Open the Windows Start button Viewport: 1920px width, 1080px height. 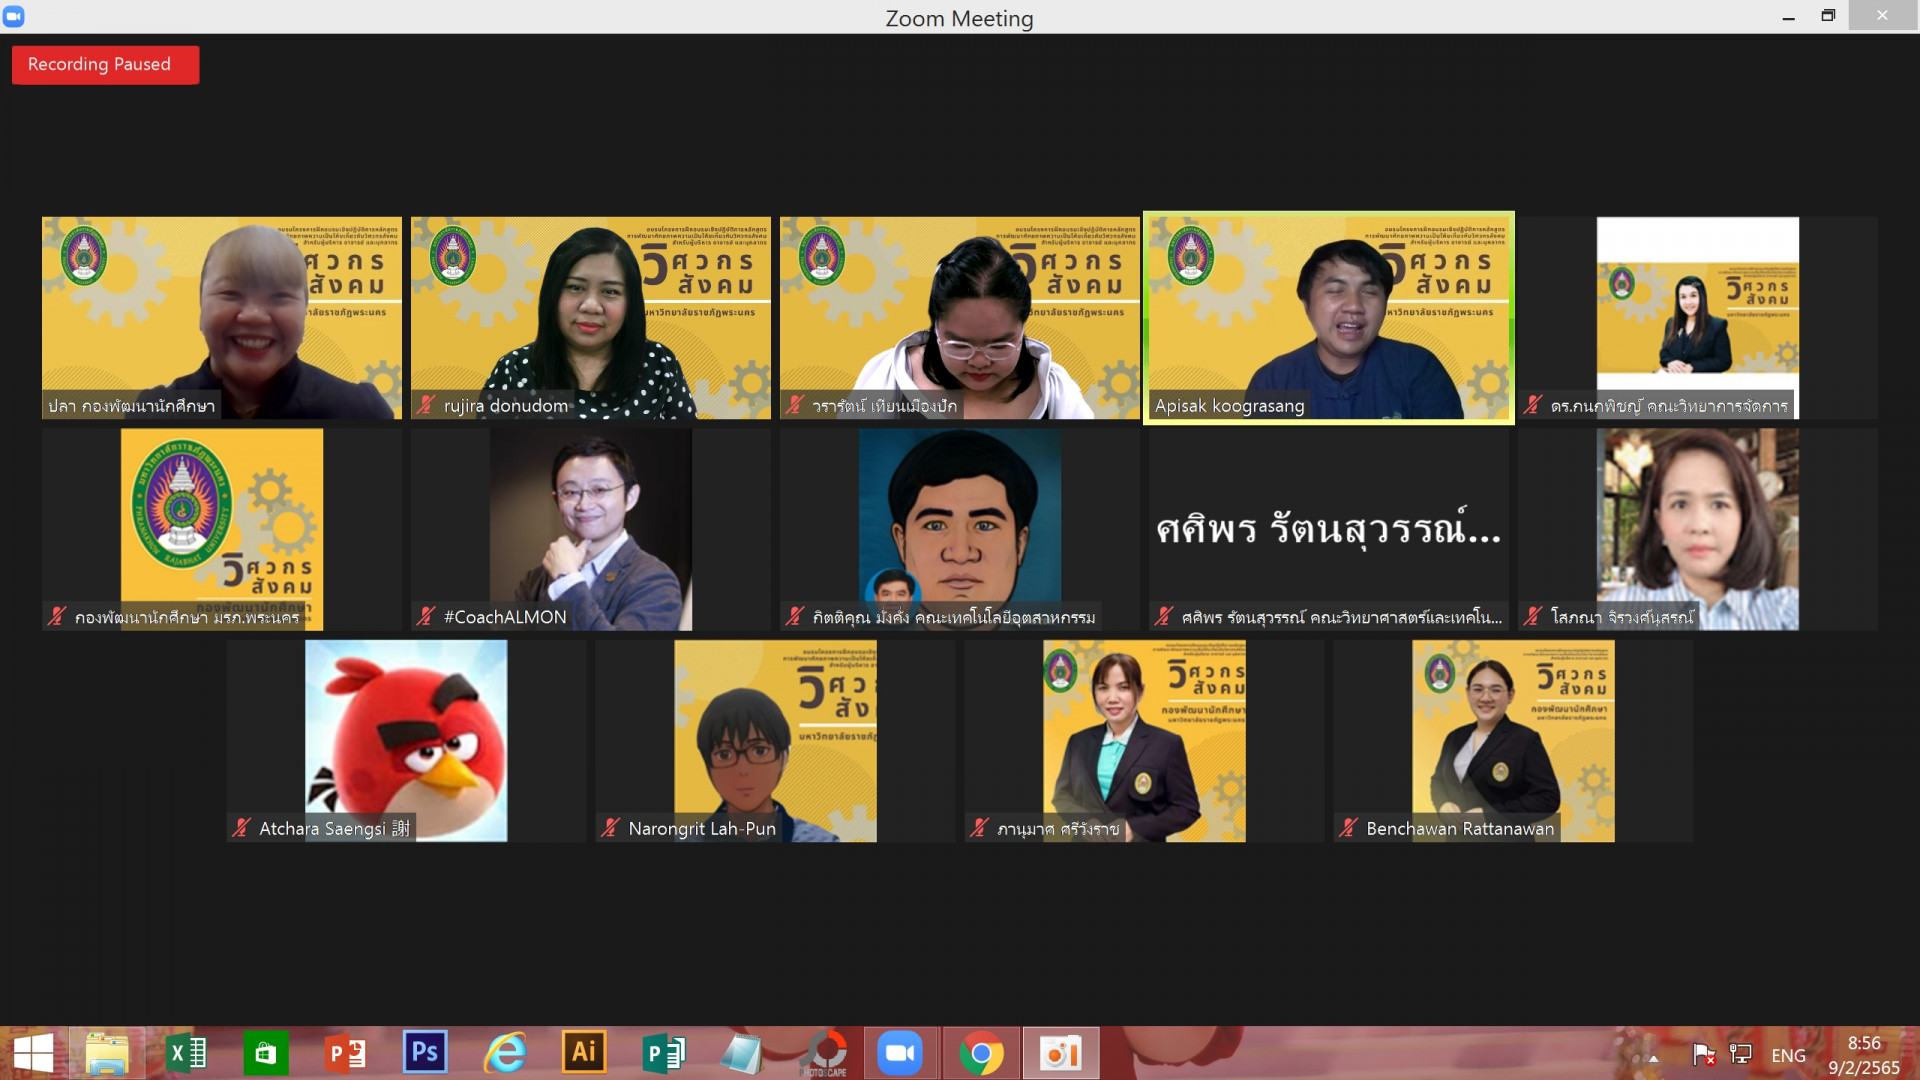pyautogui.click(x=33, y=1053)
